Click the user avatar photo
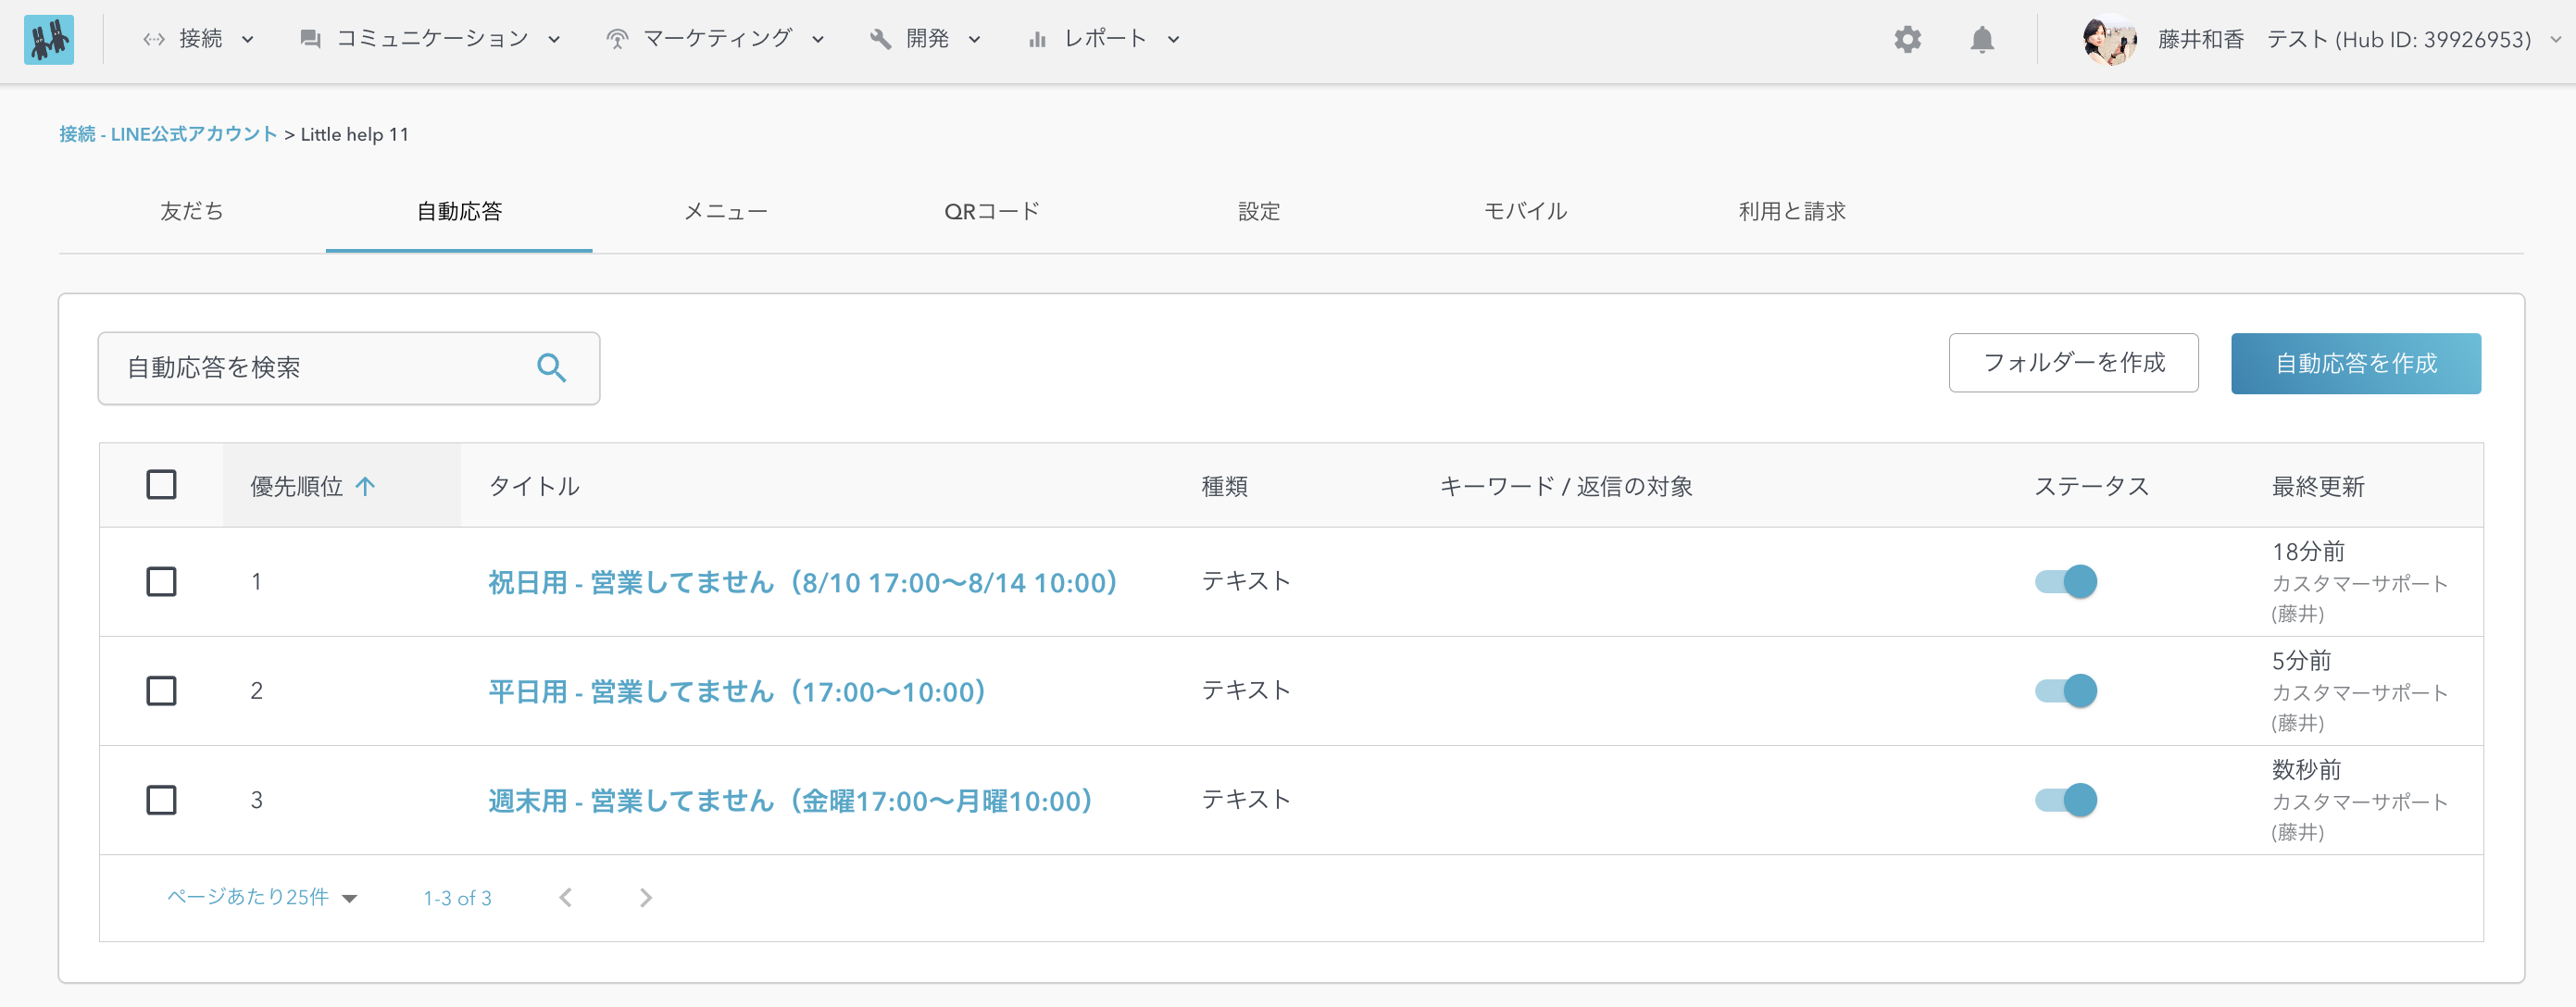 click(2108, 40)
